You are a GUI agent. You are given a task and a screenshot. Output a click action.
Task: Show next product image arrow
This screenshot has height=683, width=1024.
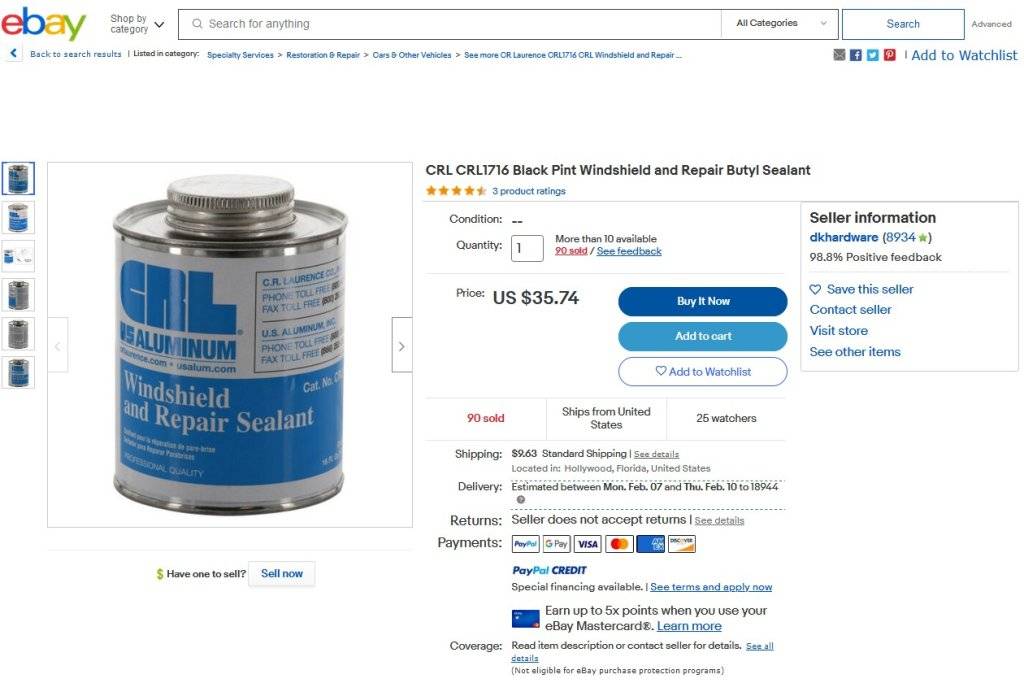point(402,345)
